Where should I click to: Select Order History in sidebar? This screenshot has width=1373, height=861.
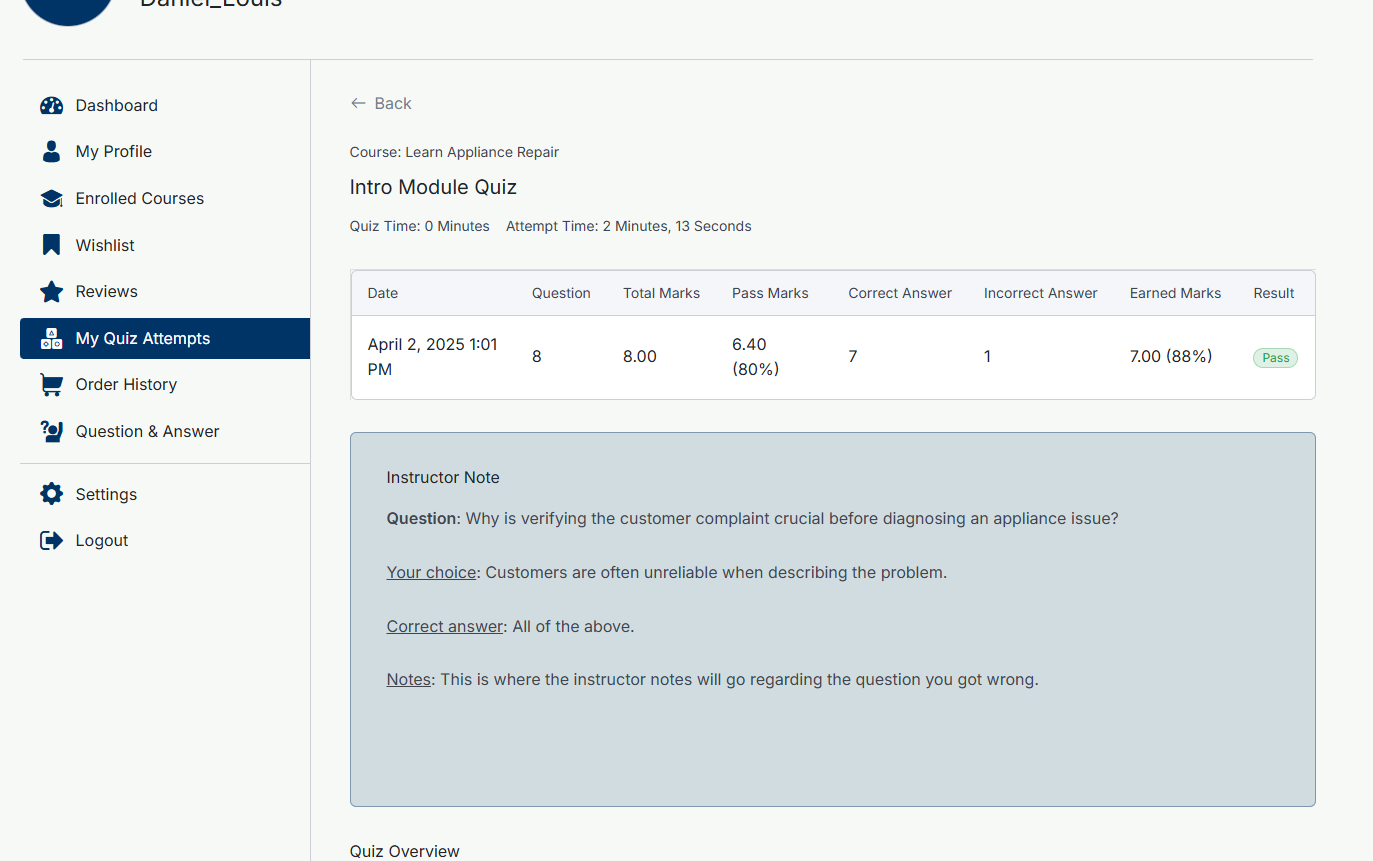[126, 385]
